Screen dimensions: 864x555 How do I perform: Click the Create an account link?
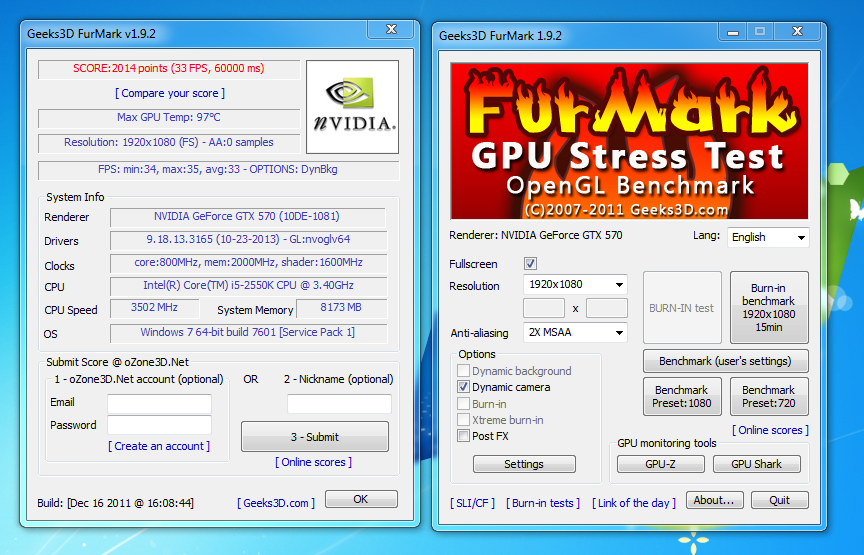(159, 446)
